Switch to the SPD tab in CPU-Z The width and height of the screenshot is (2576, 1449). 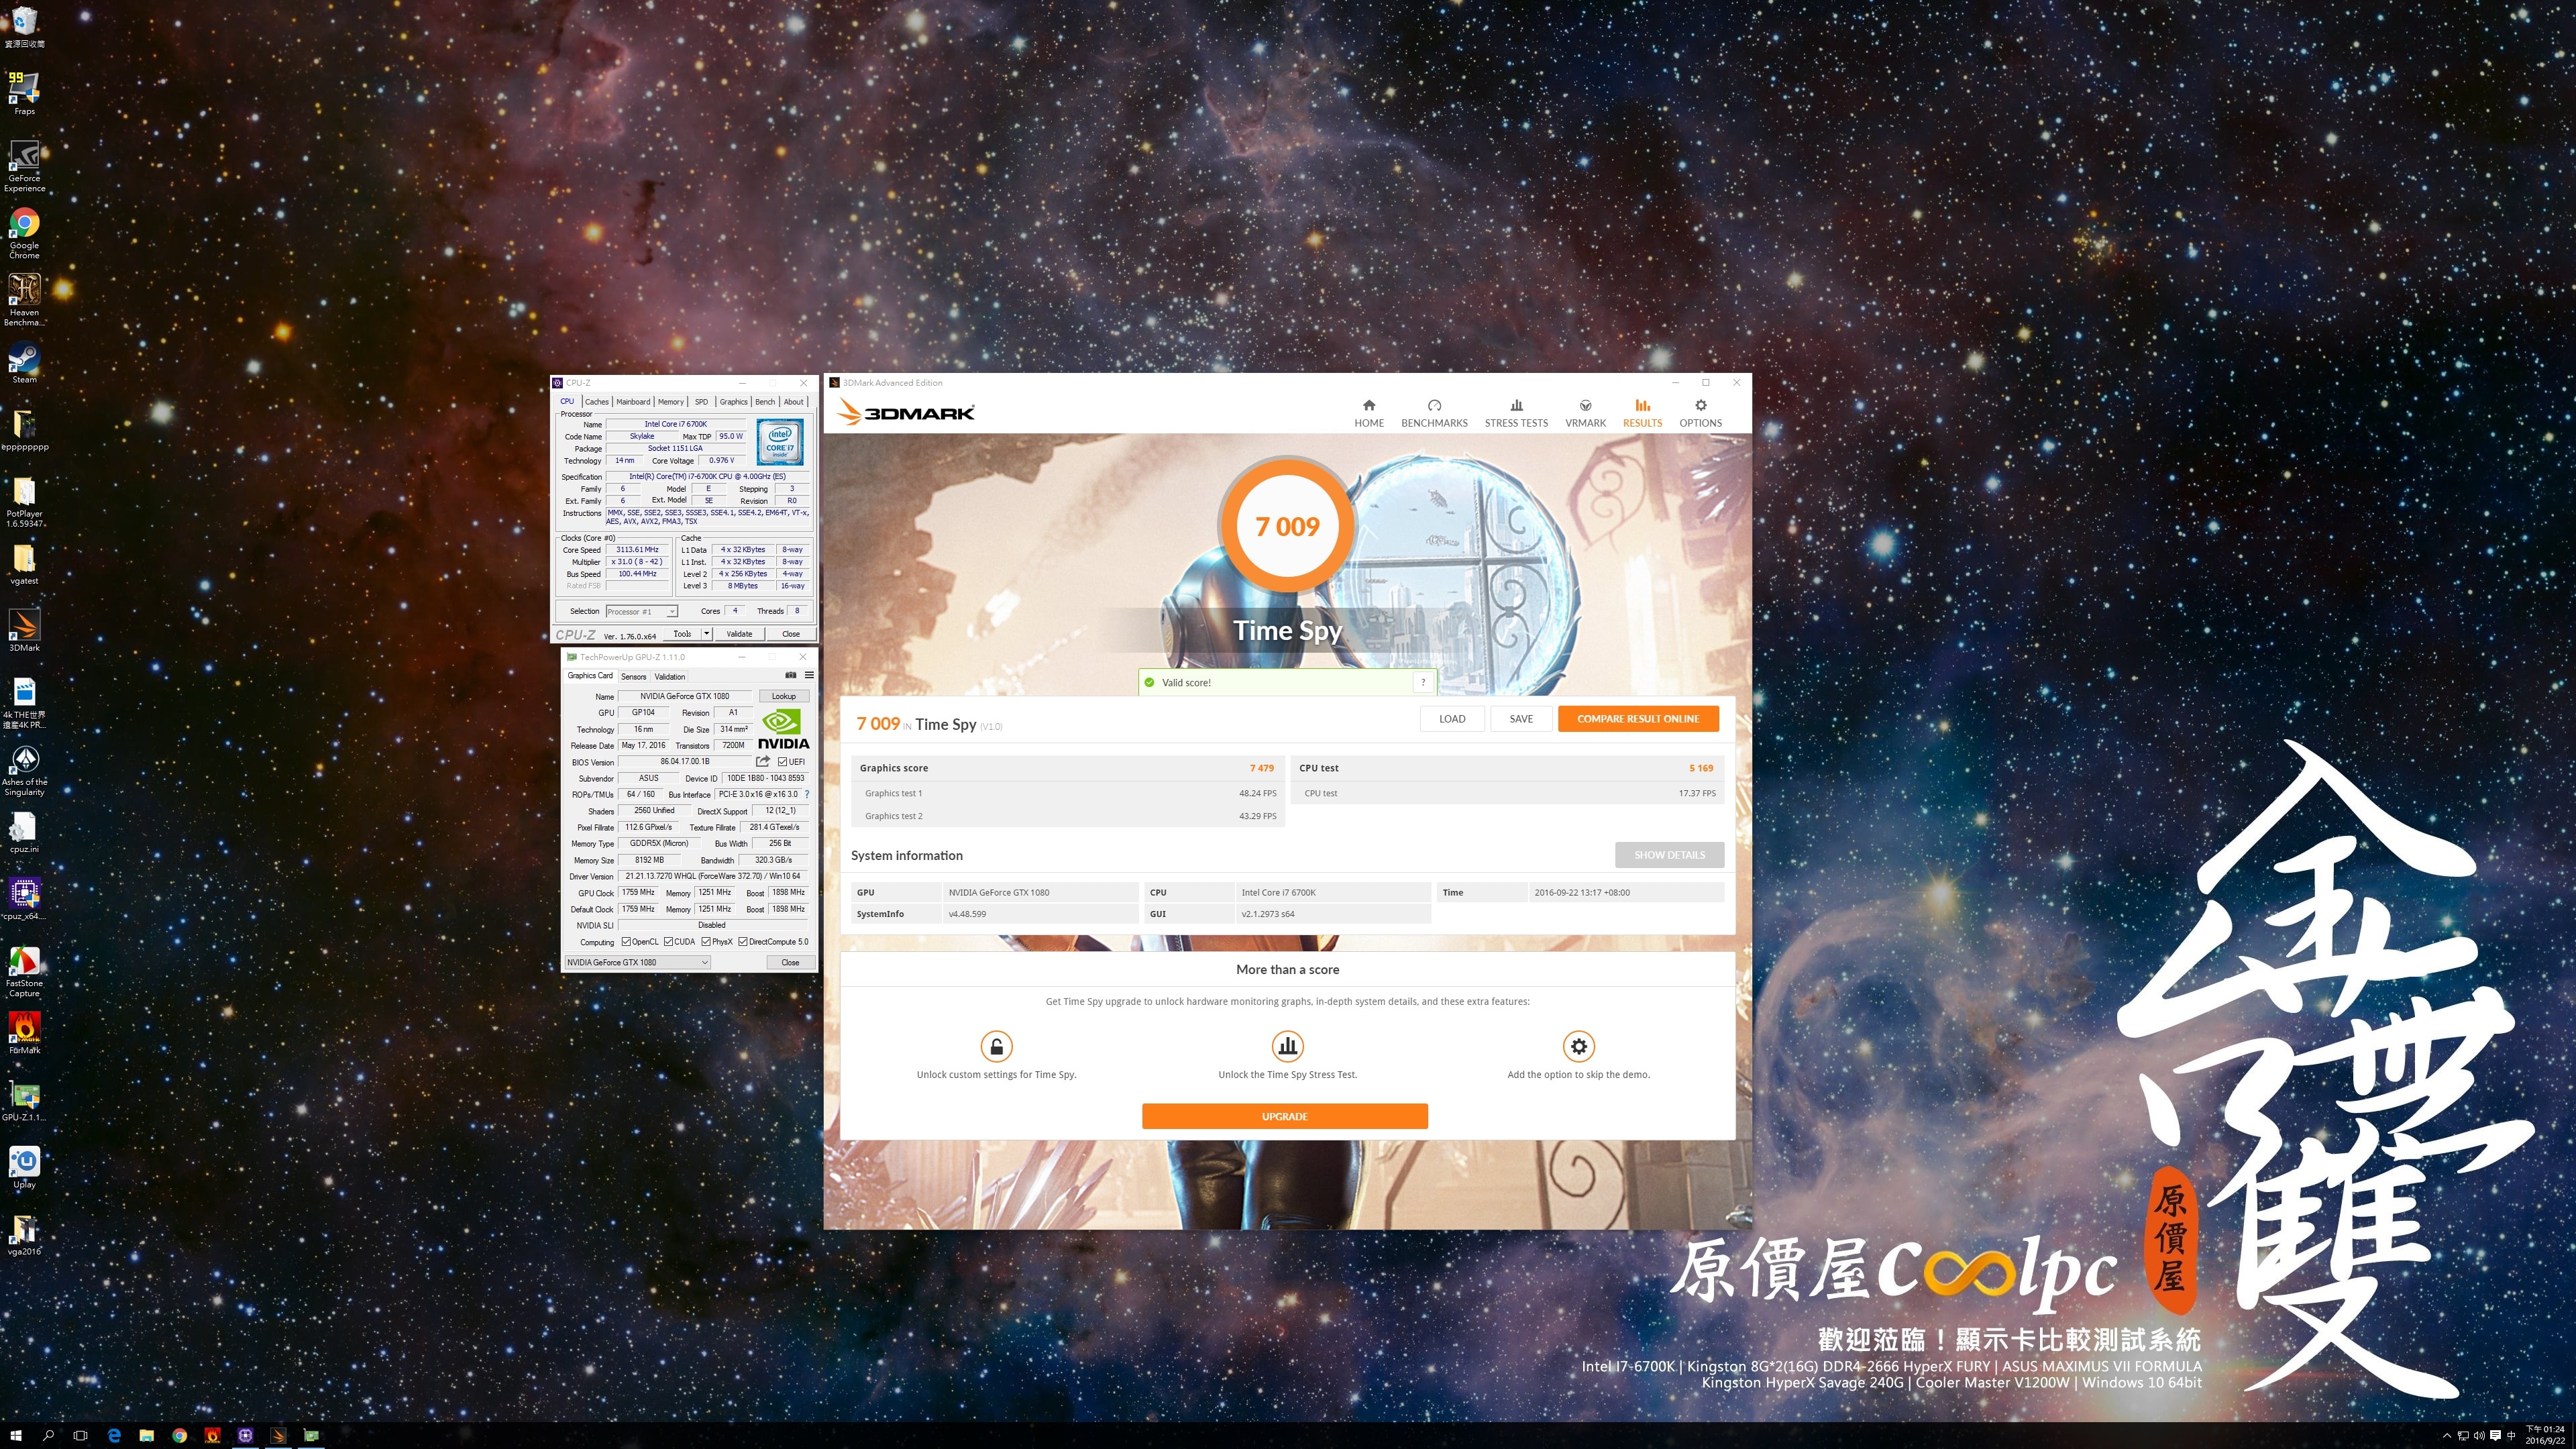click(x=701, y=402)
